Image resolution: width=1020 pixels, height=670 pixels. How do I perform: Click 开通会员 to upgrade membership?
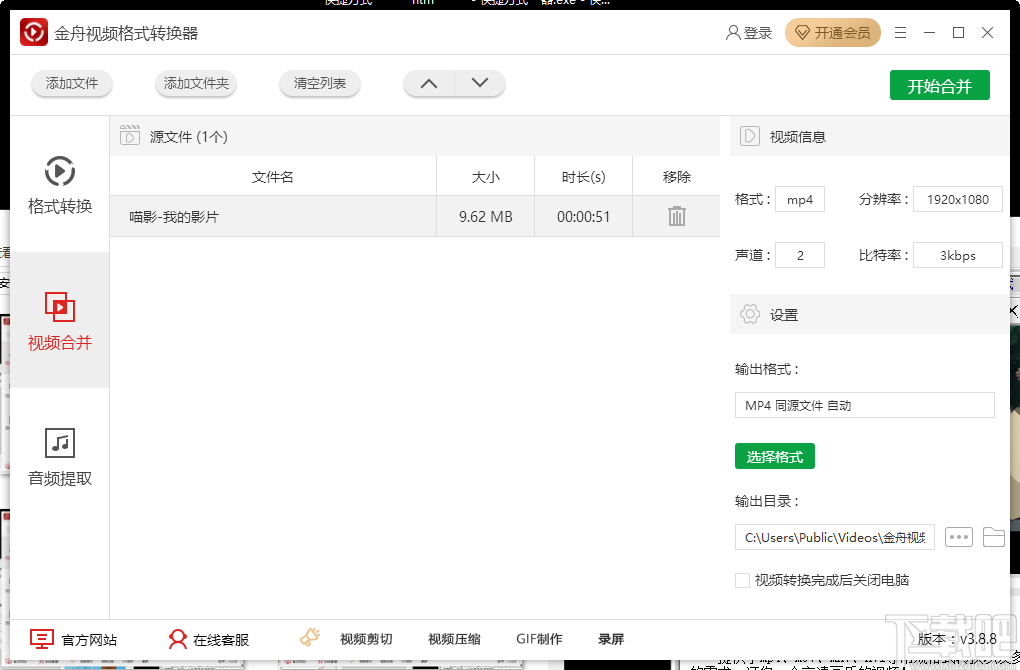click(833, 32)
